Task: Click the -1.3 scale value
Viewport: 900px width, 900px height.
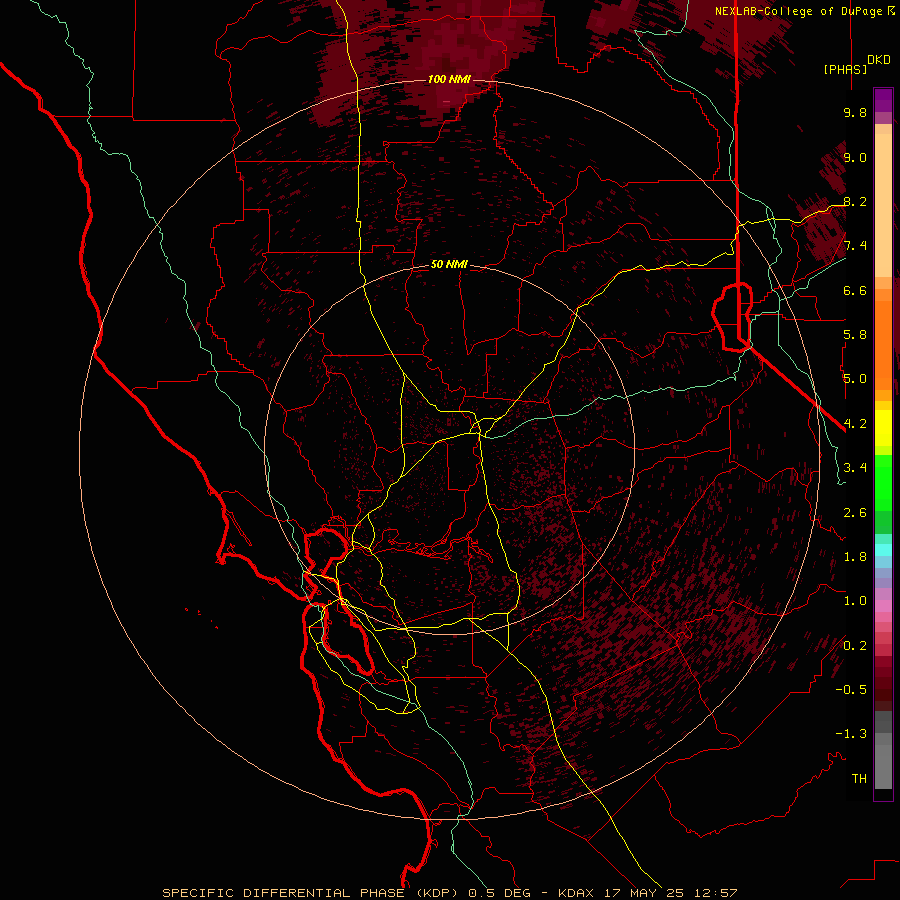Action: pos(851,734)
